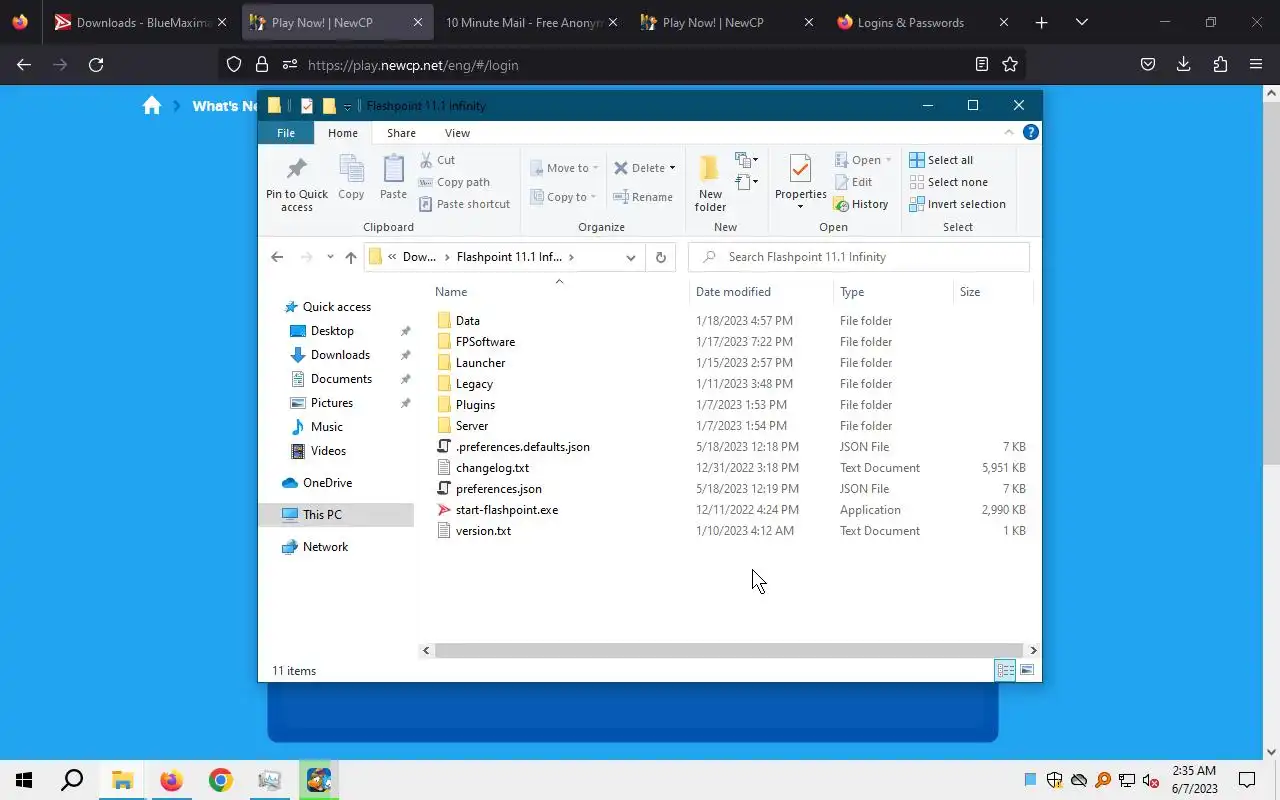Click the Paste ribbon icon

[393, 178]
